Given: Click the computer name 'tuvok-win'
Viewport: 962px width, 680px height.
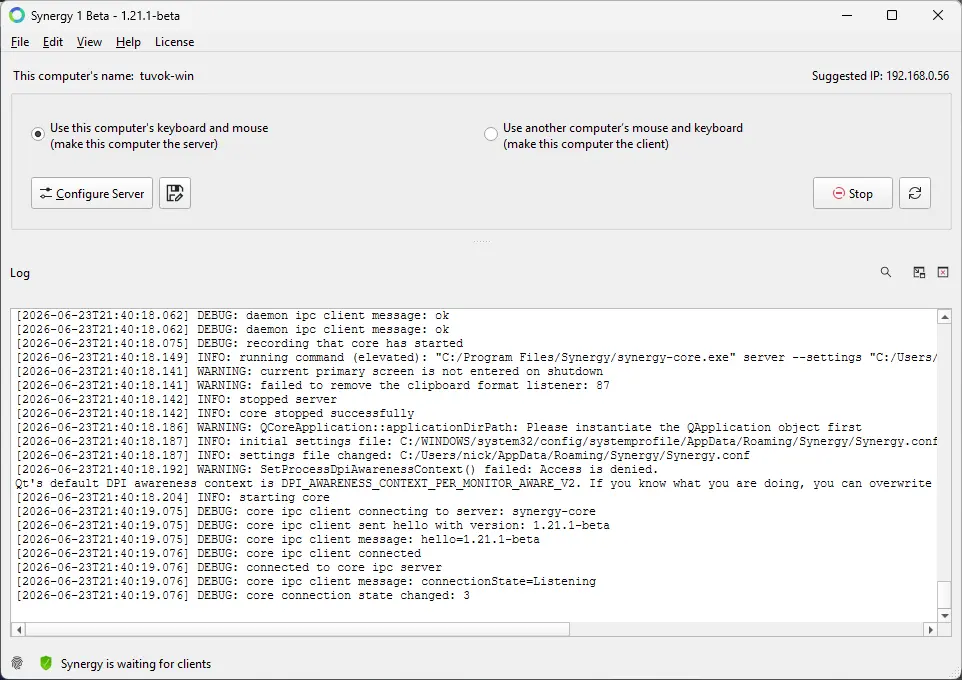Looking at the screenshot, I should pyautogui.click(x=167, y=76).
